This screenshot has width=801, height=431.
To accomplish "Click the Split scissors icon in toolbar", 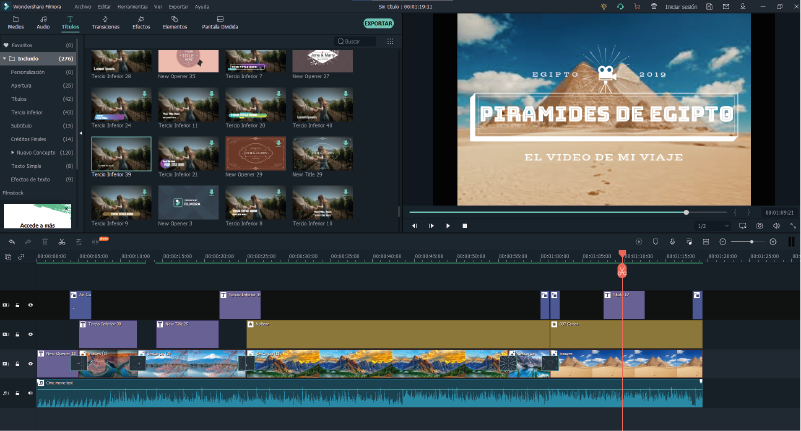I will 62,242.
